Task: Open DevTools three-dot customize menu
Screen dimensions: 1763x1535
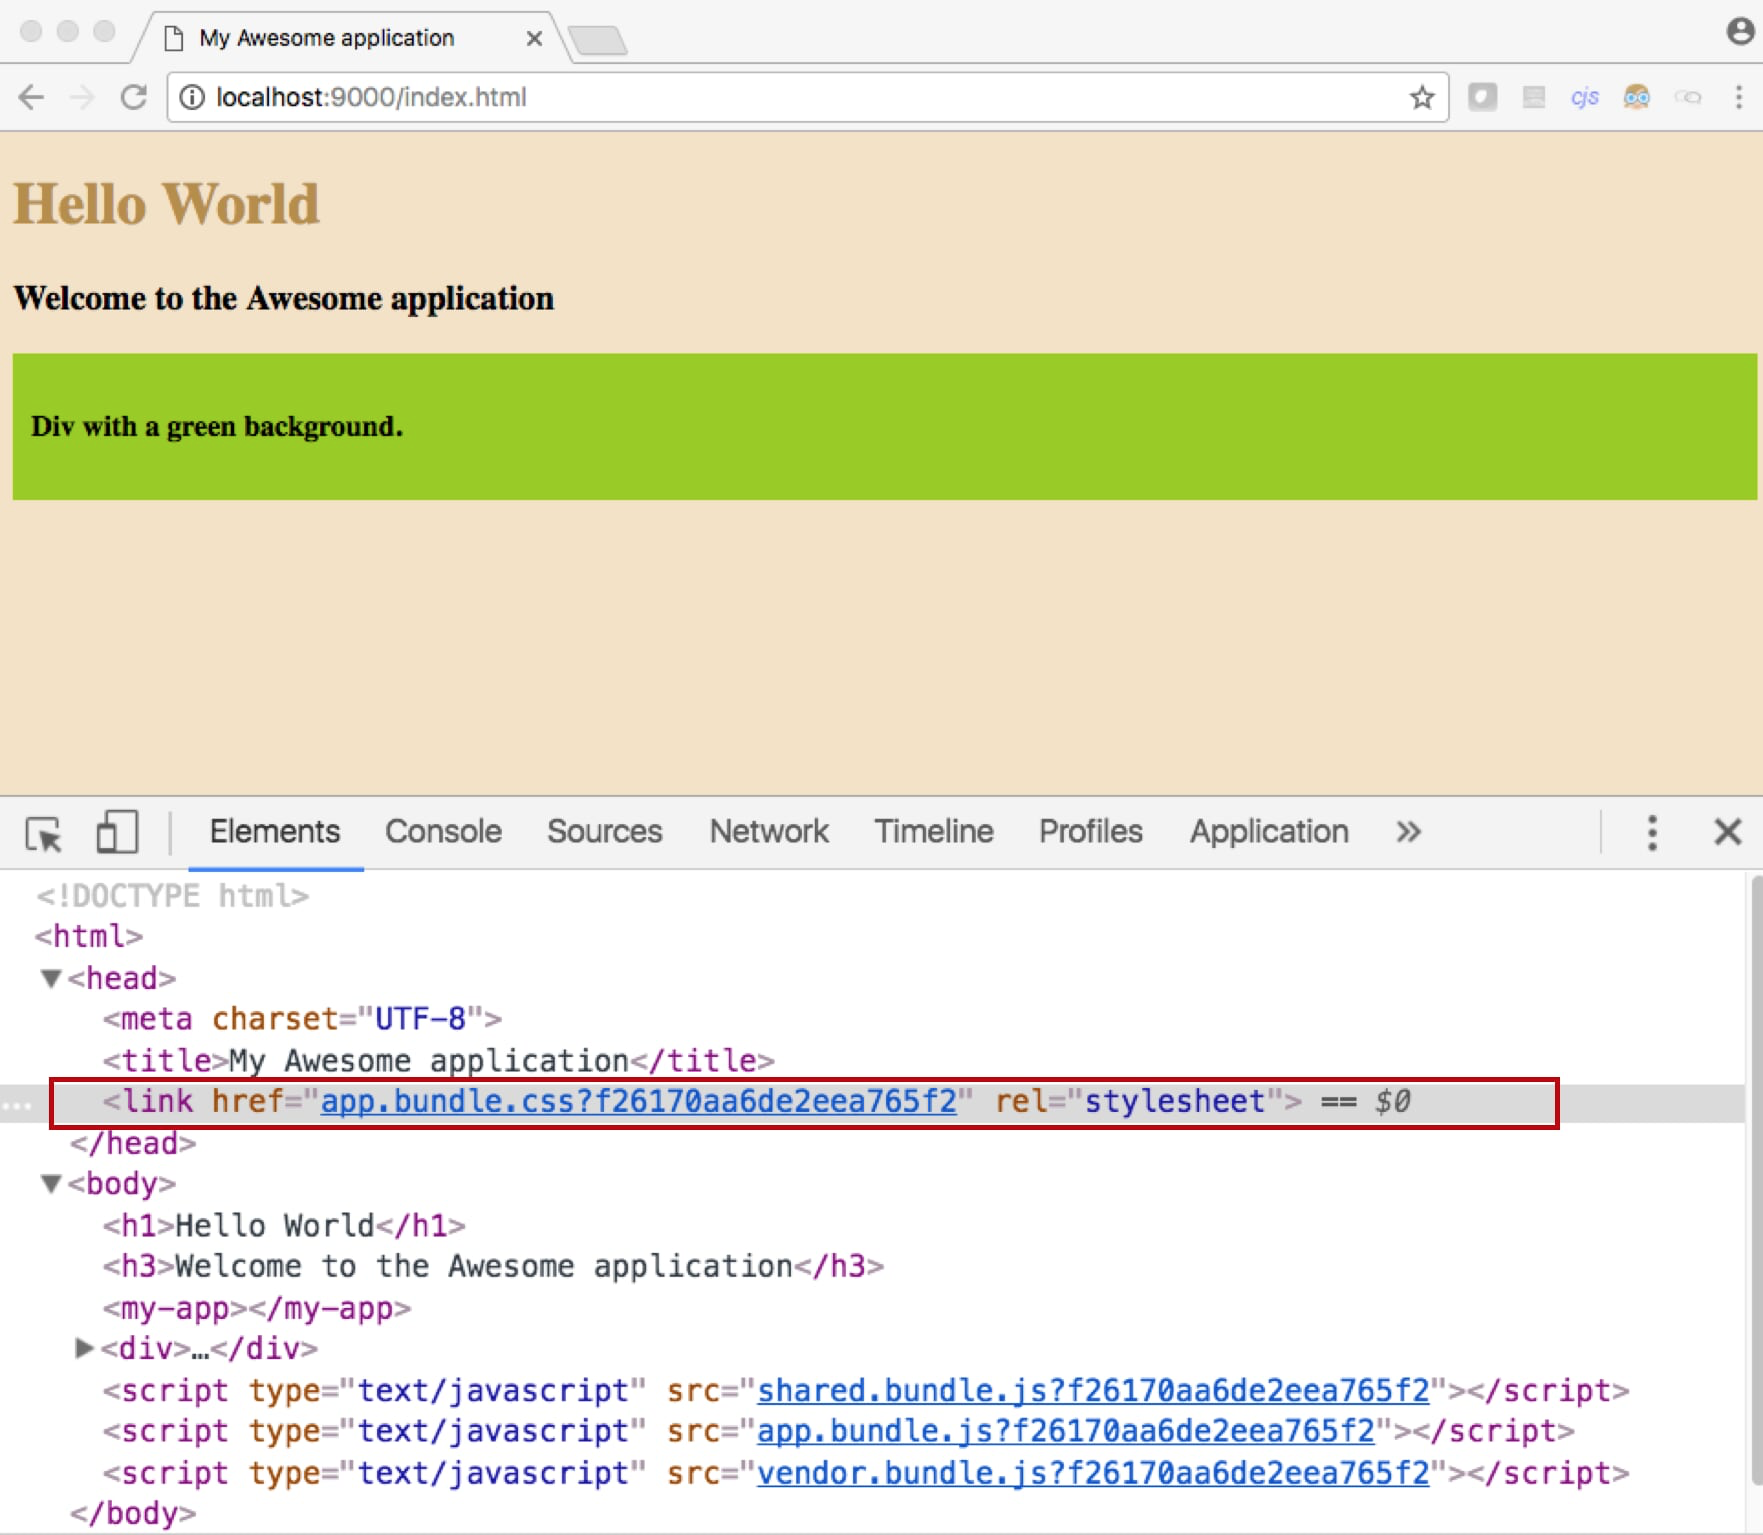Action: click(x=1652, y=832)
